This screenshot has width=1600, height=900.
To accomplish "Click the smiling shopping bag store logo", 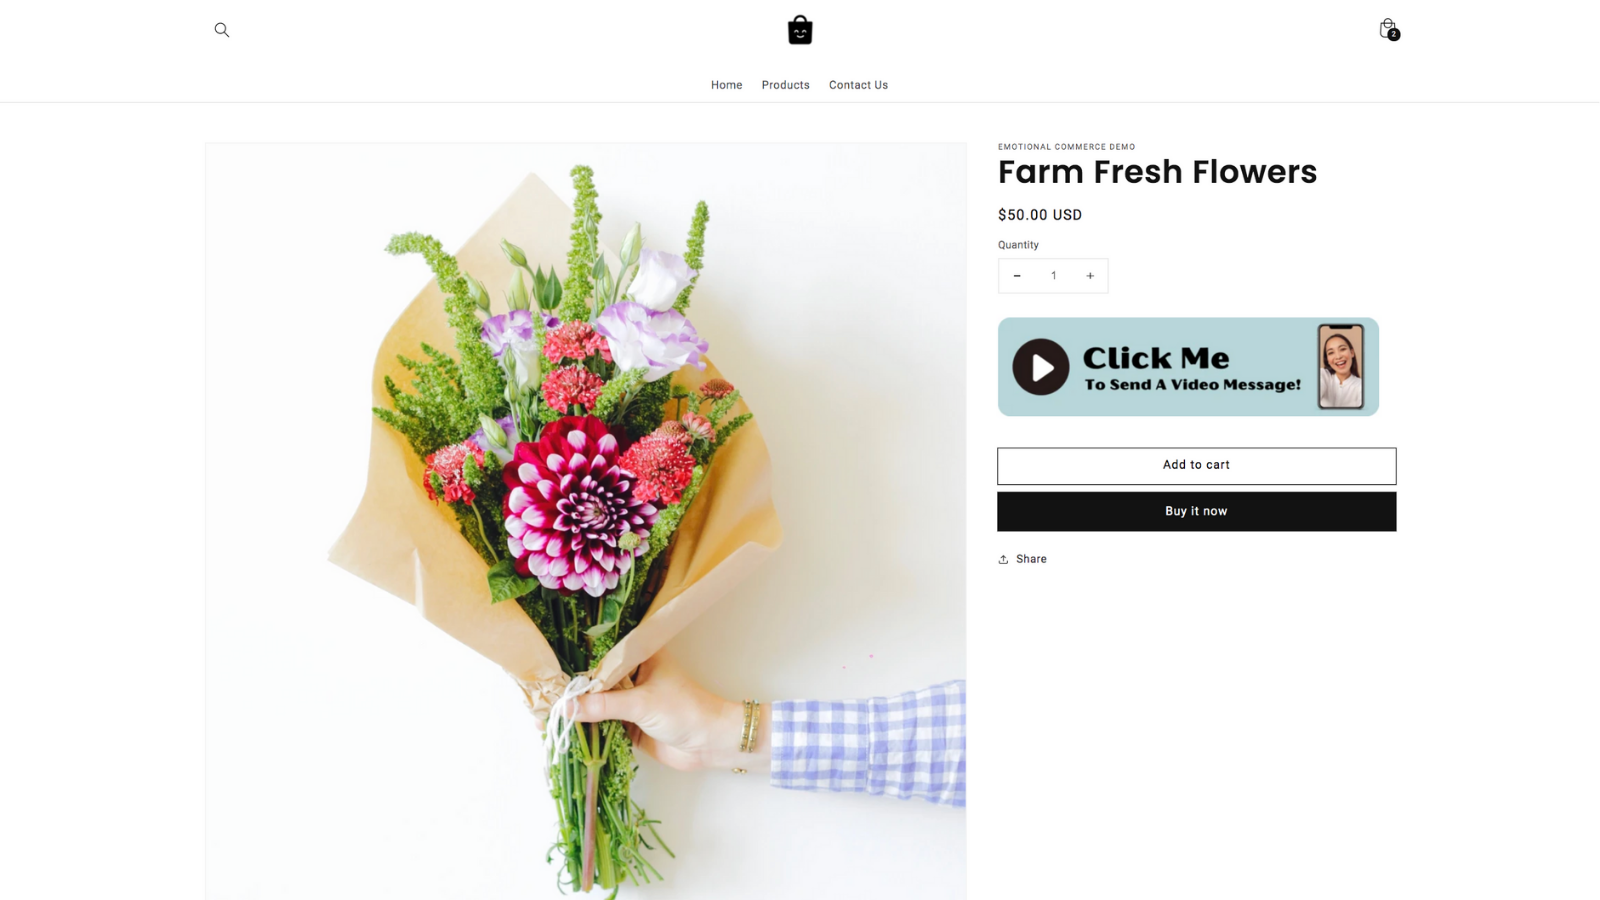I will pyautogui.click(x=800, y=30).
